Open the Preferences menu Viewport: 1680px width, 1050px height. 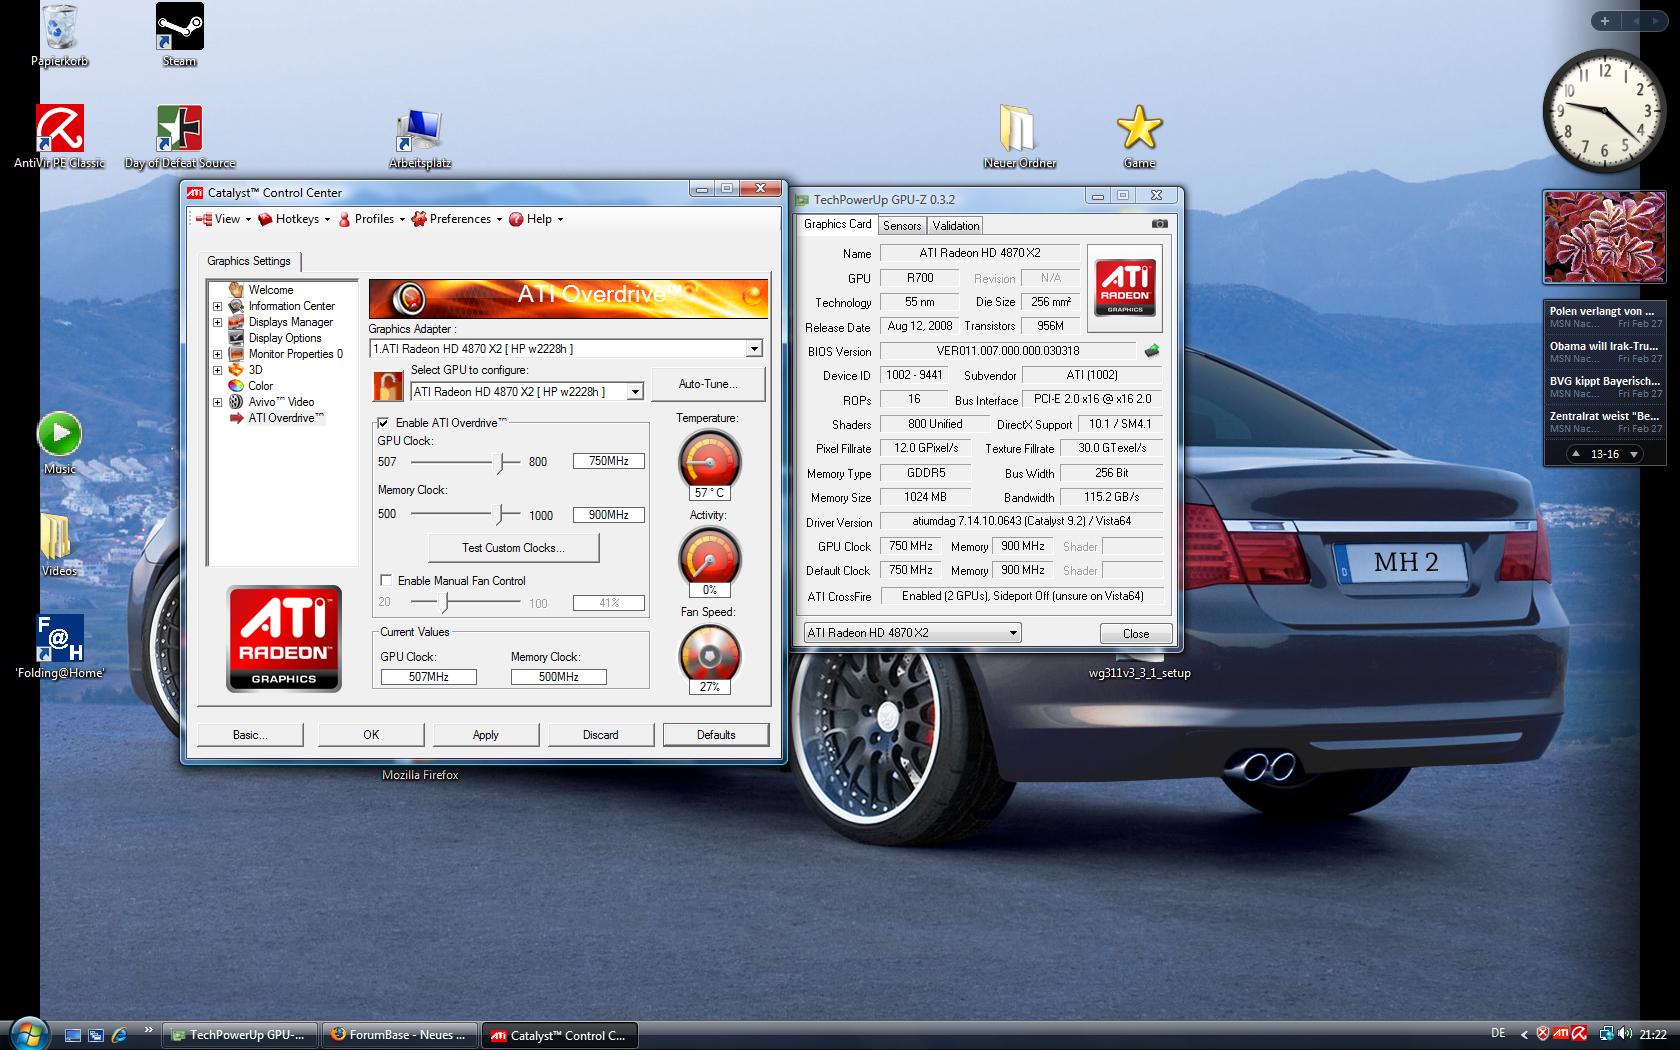[457, 219]
